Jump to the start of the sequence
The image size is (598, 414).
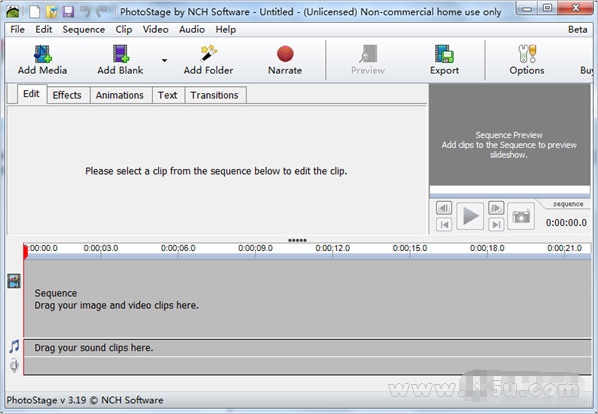(444, 225)
